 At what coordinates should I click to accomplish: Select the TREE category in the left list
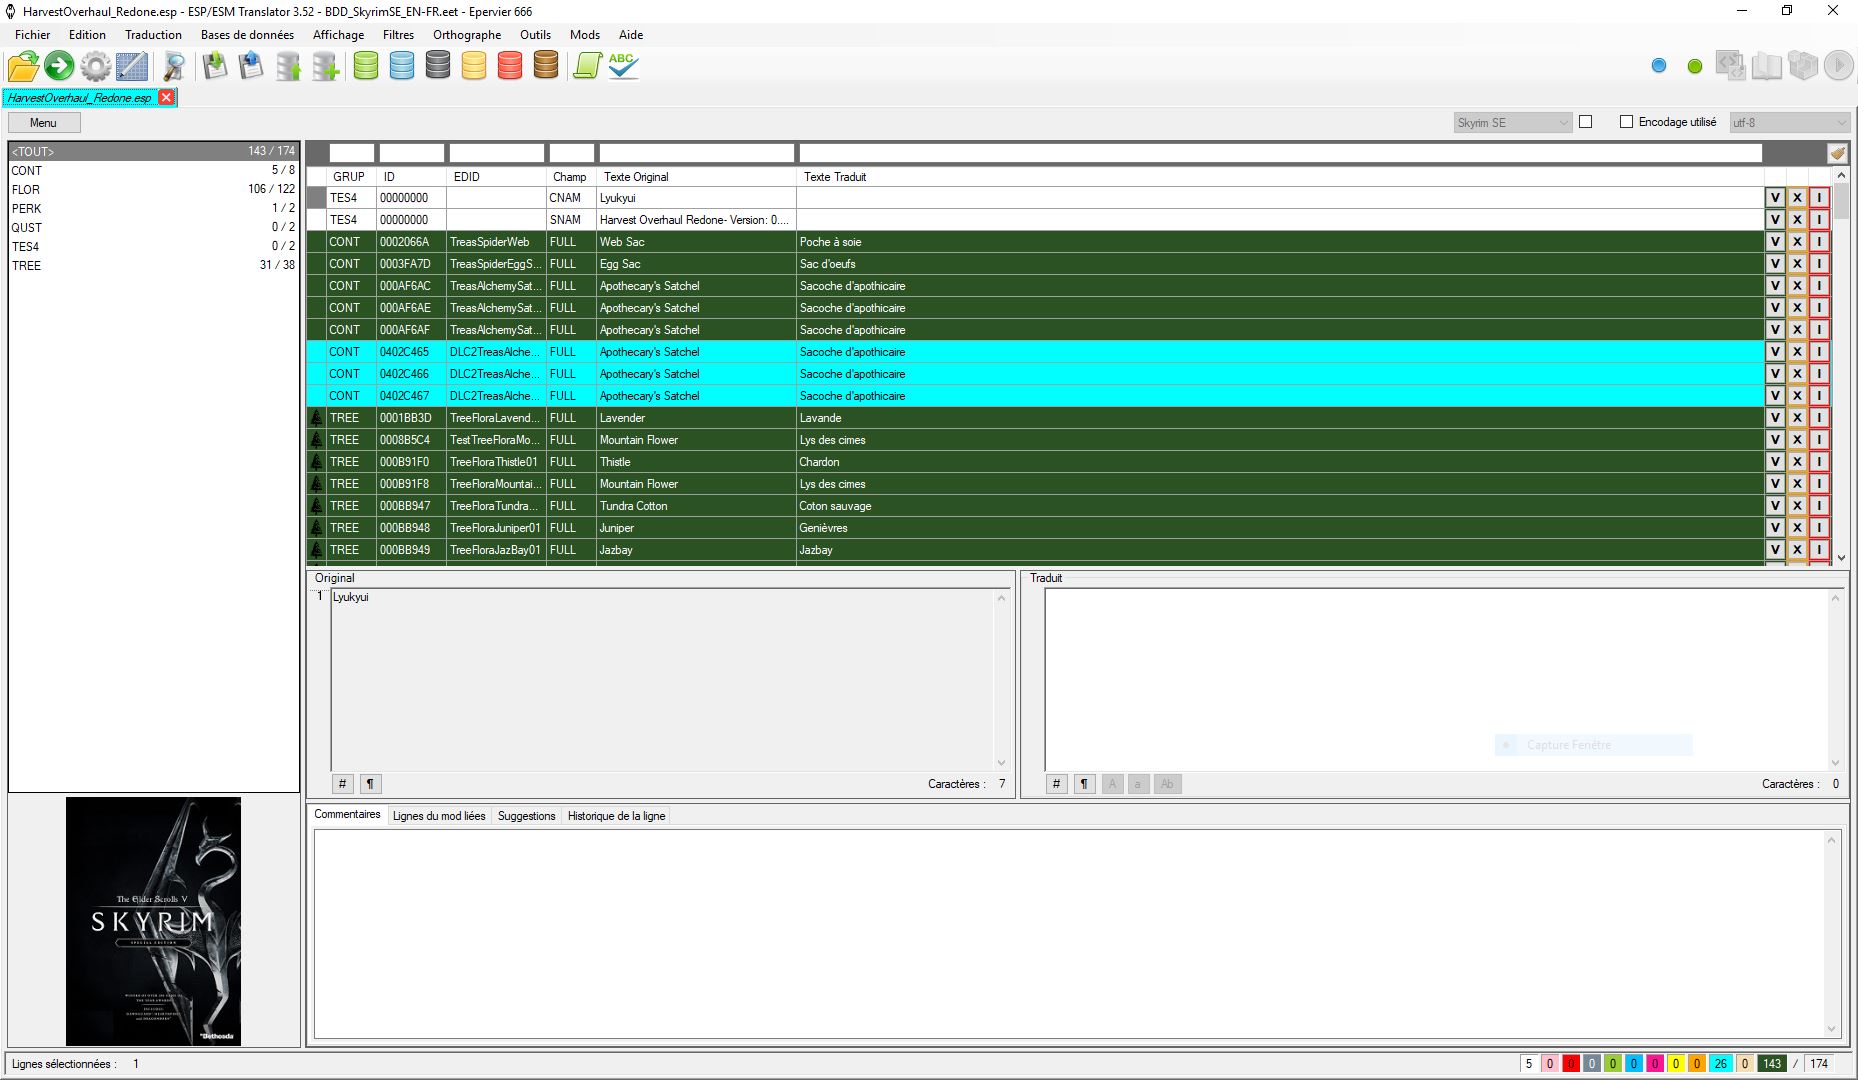point(153,265)
